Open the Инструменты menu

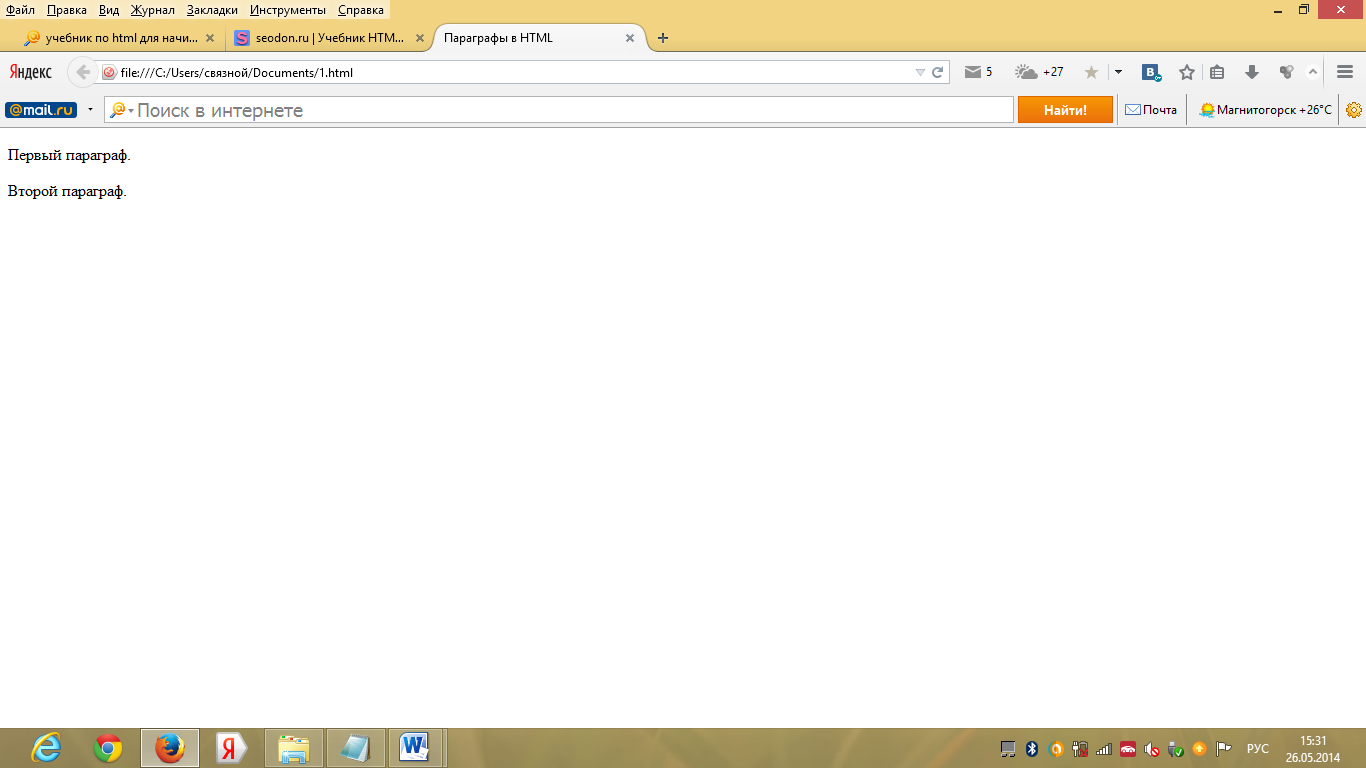point(288,10)
